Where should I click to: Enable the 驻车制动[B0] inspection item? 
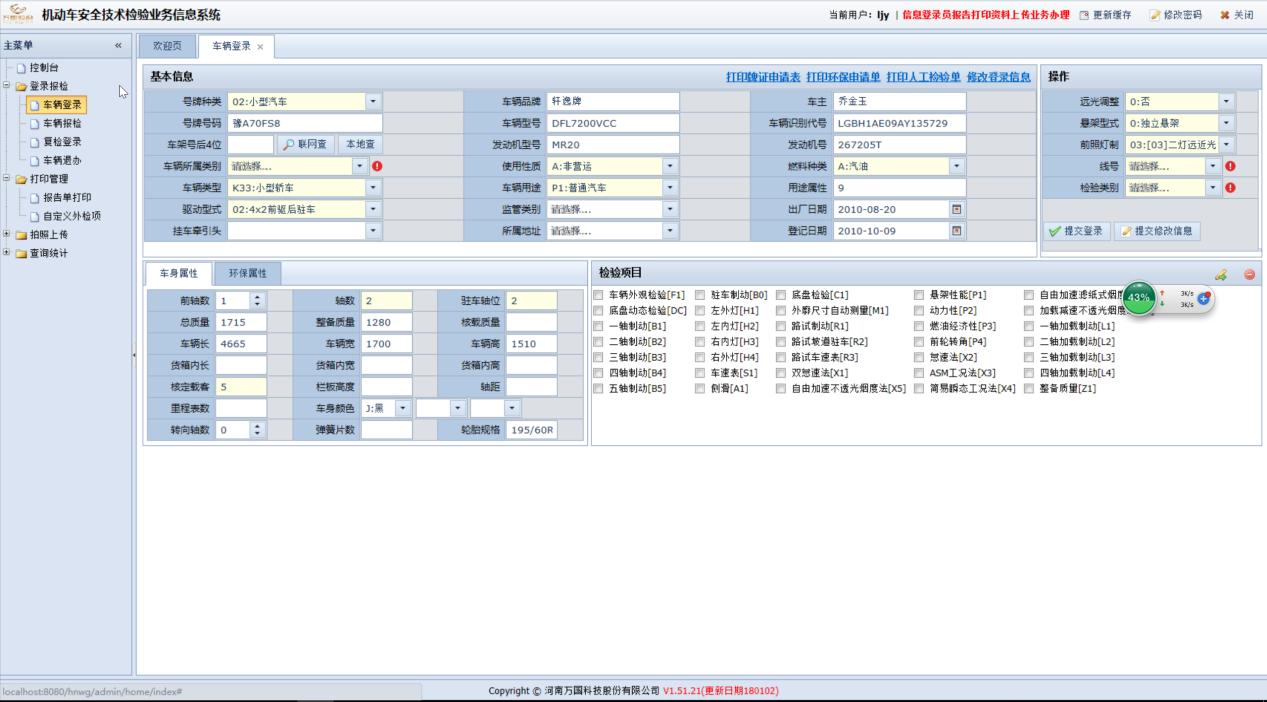tap(700, 295)
